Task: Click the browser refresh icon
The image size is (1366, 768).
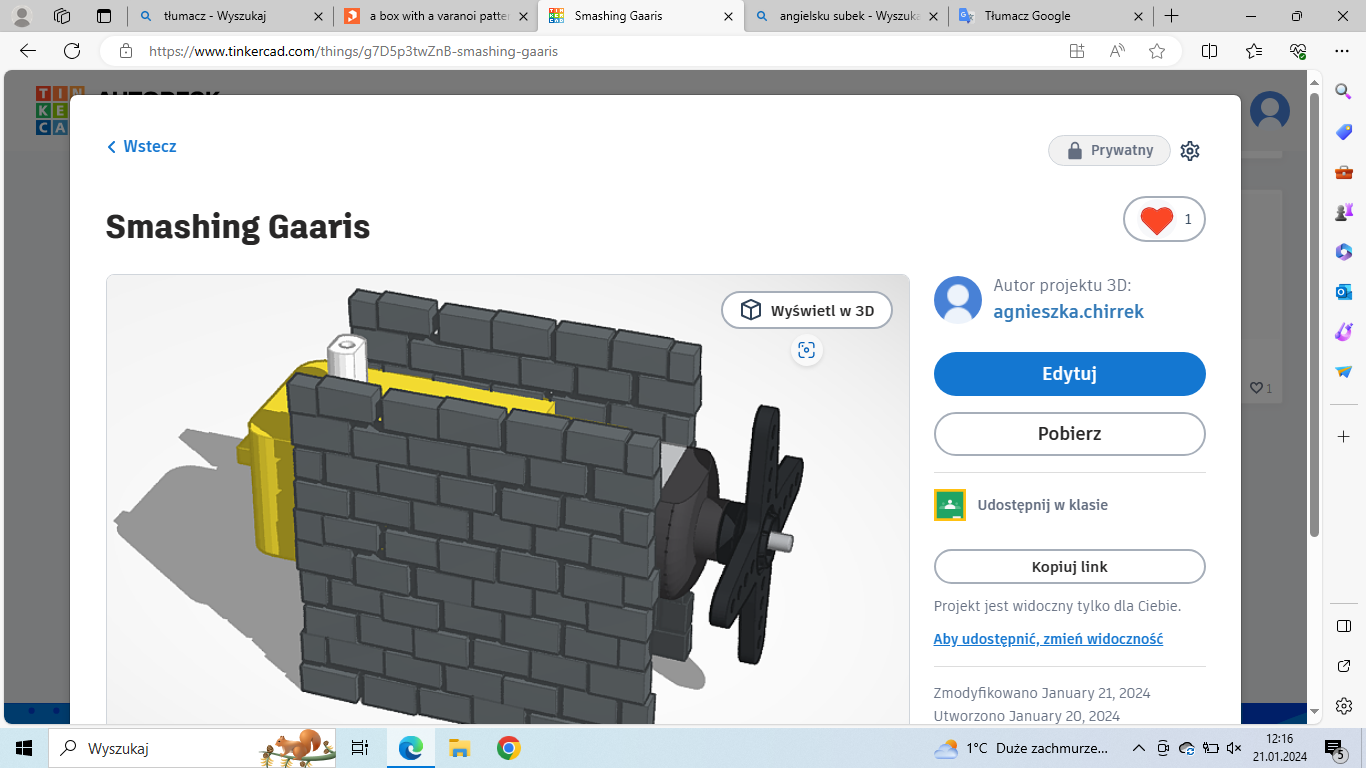Action: [72, 51]
